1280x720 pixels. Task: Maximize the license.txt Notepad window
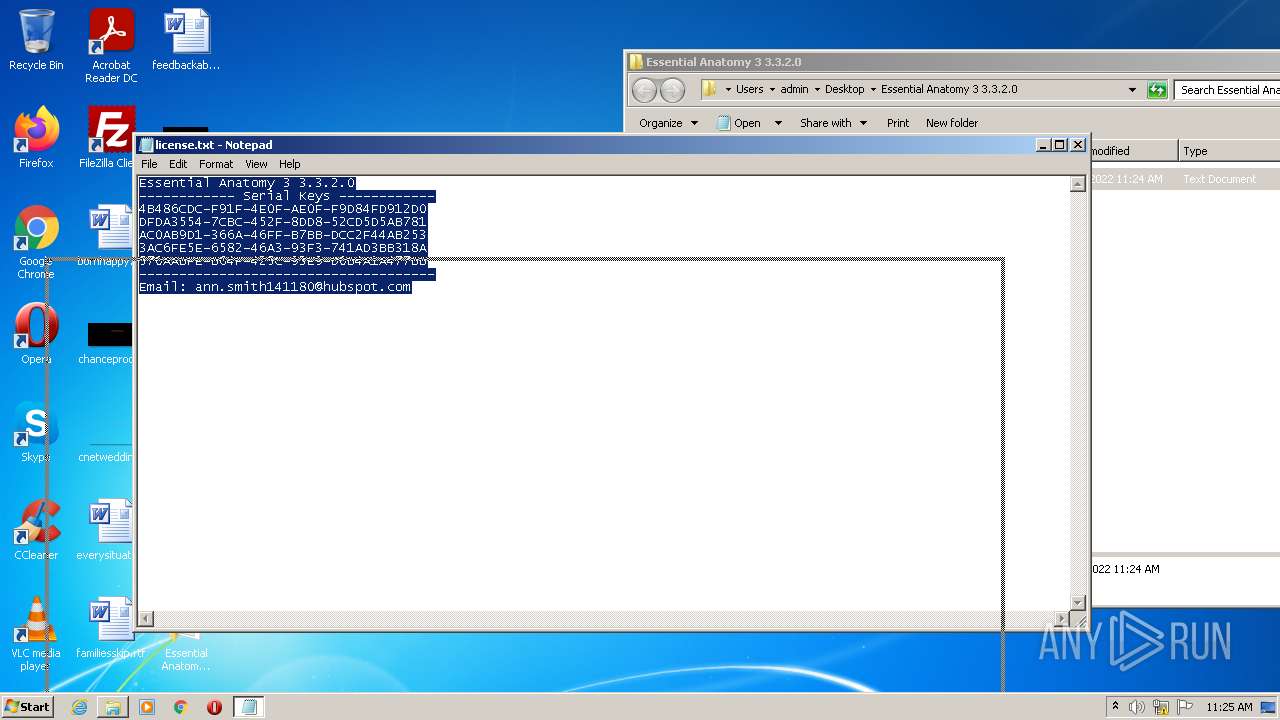click(x=1060, y=145)
